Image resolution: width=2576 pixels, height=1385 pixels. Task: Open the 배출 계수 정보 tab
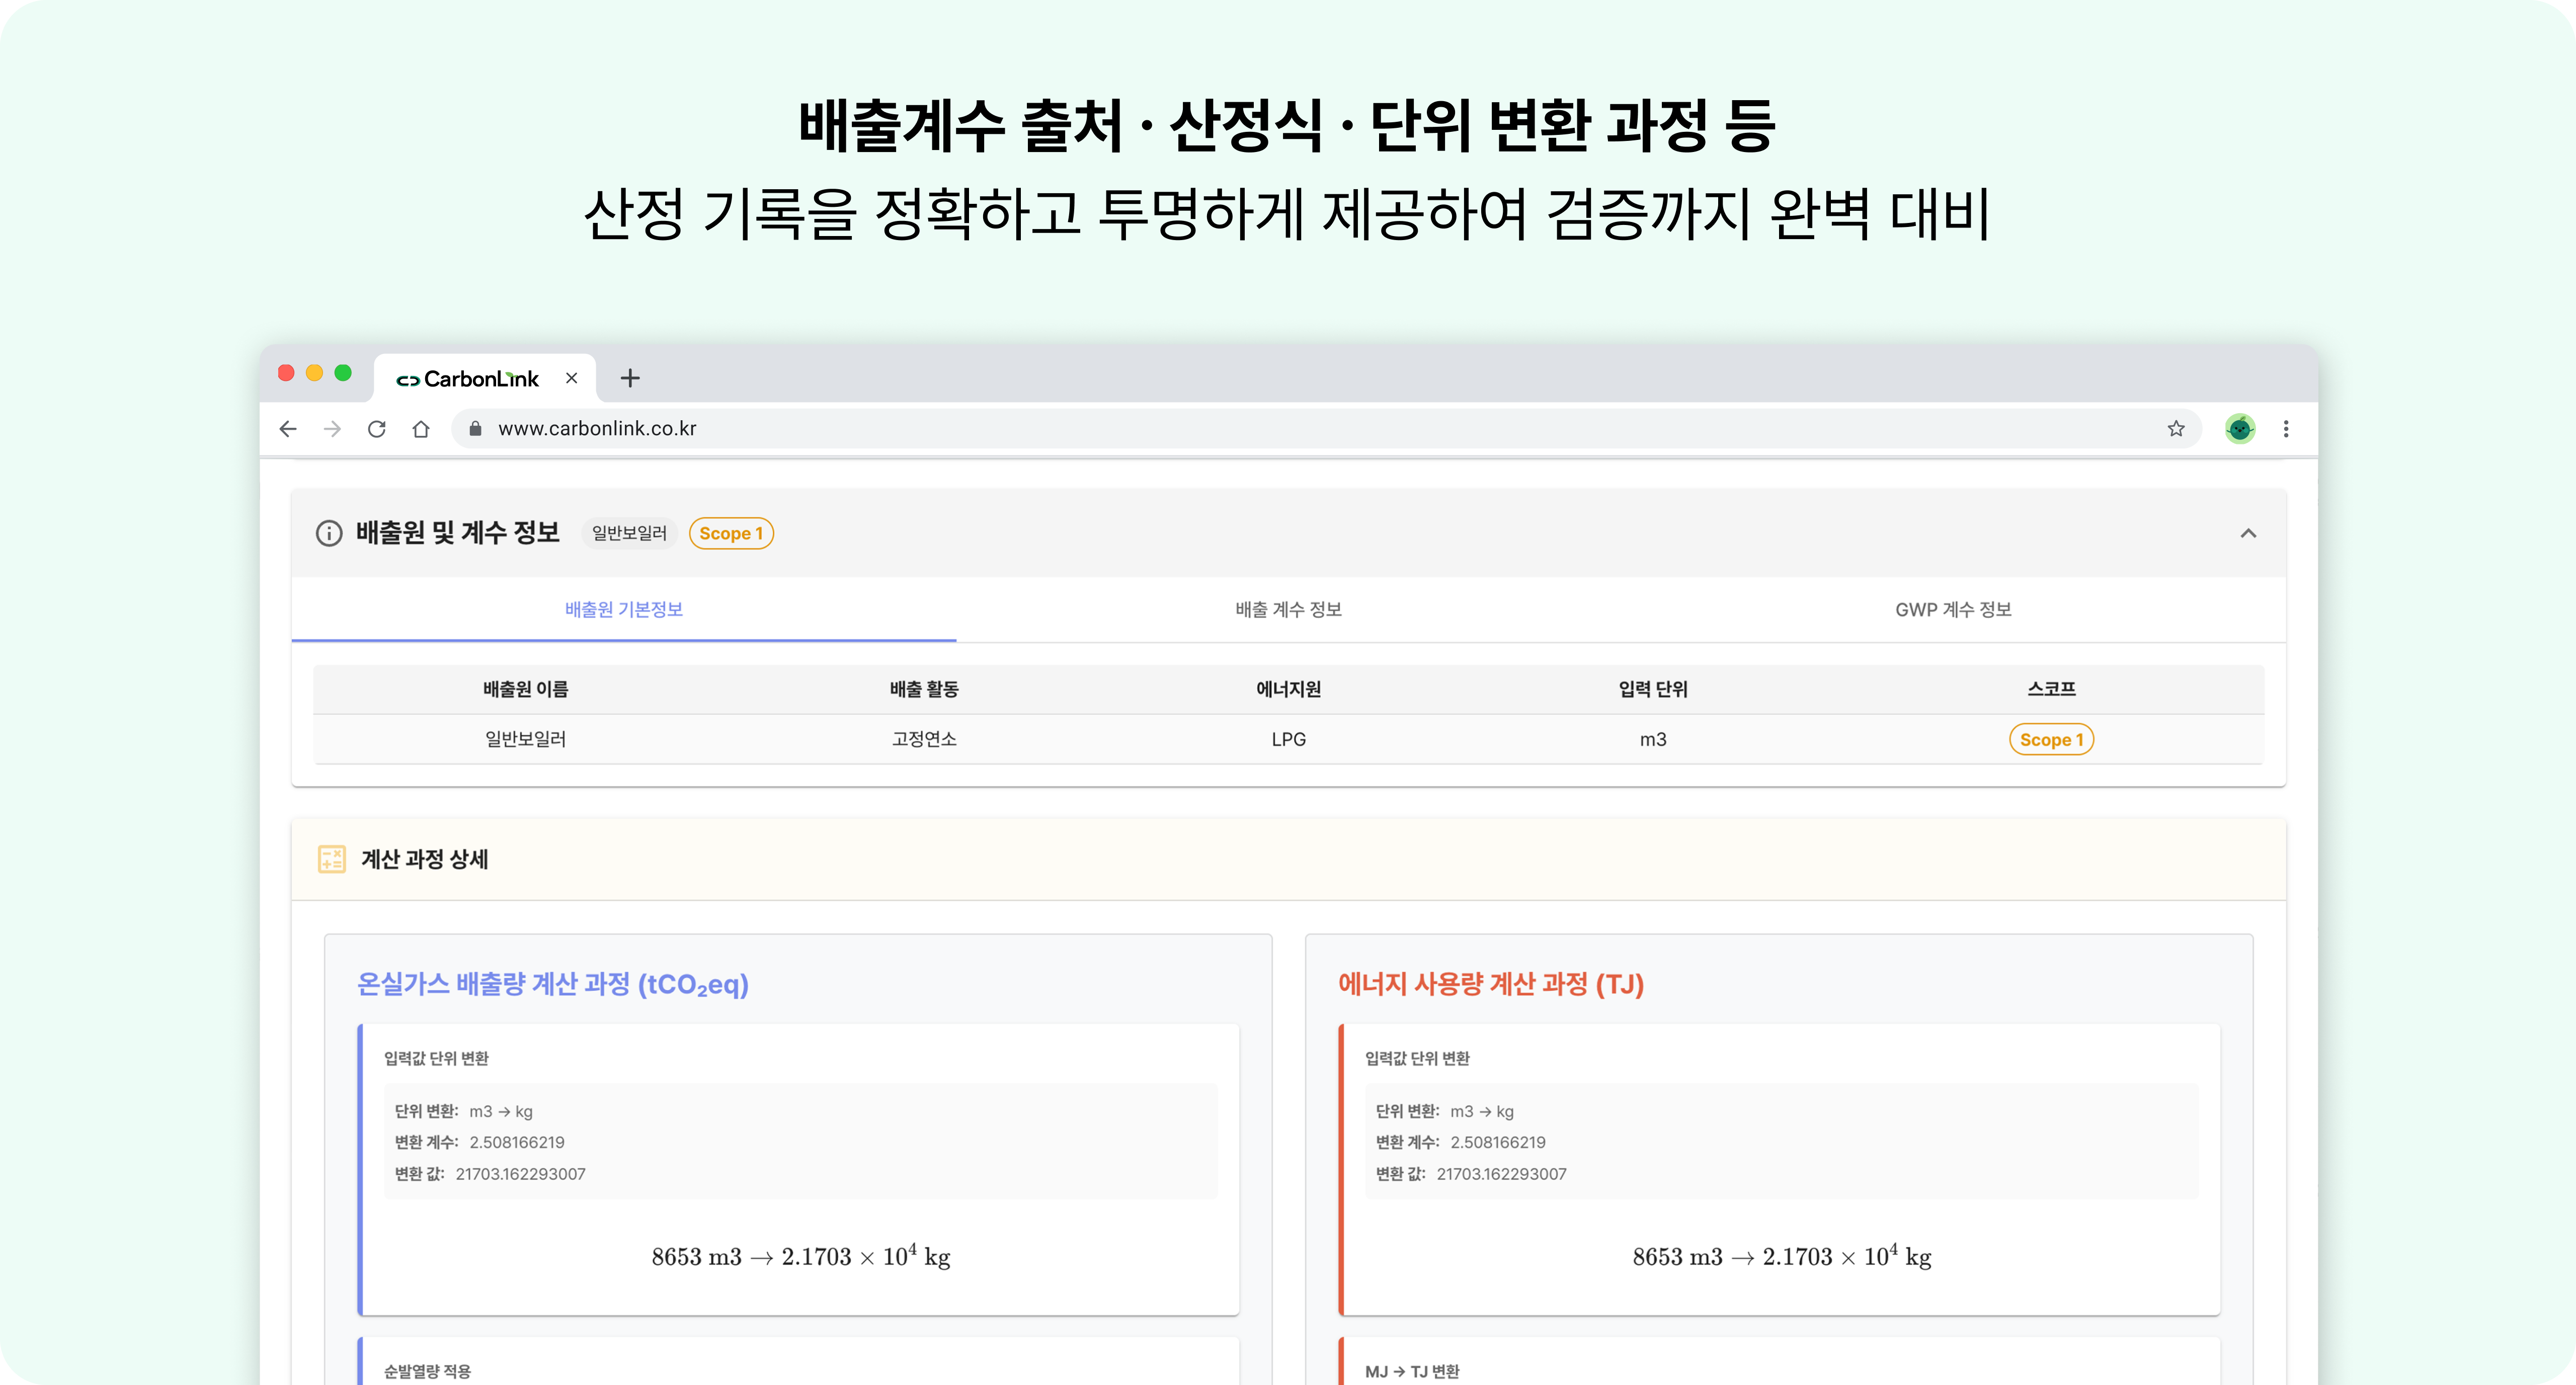(x=1288, y=609)
